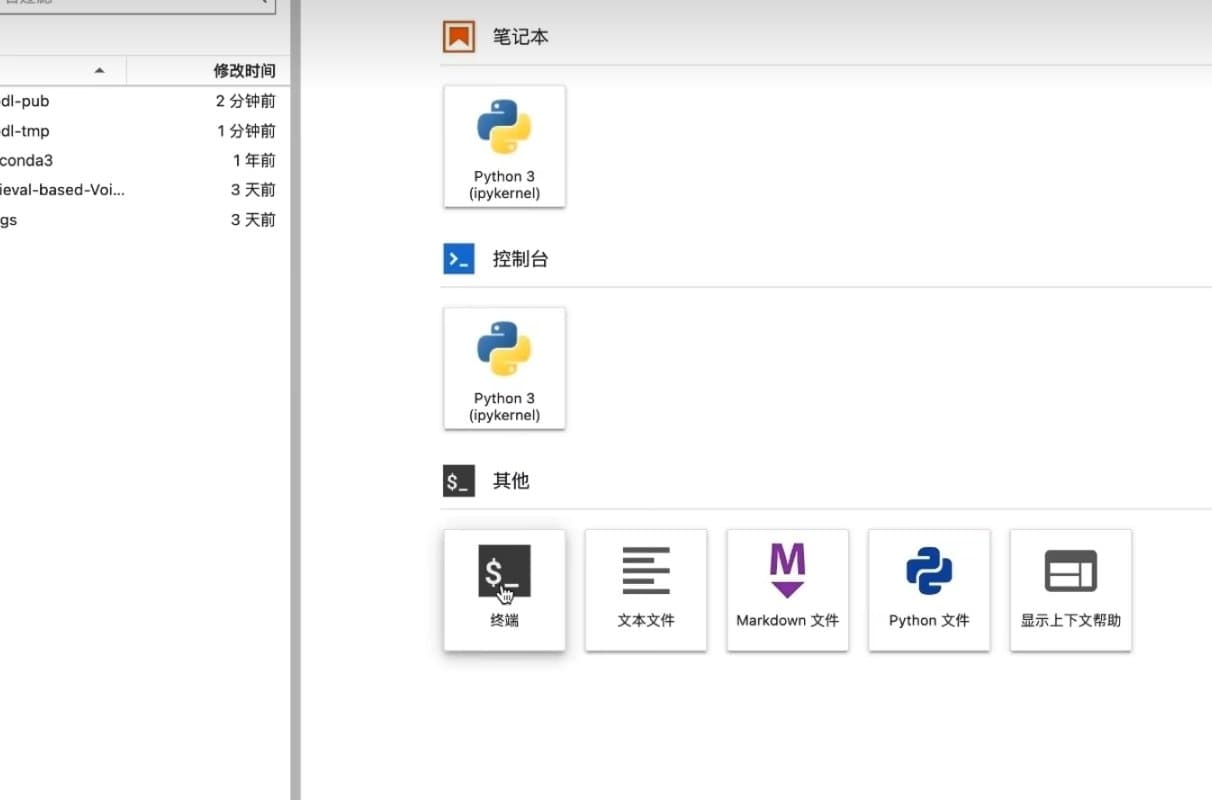1212x800 pixels.
Task: Sort files by 修改时间 column header
Action: [244, 71]
